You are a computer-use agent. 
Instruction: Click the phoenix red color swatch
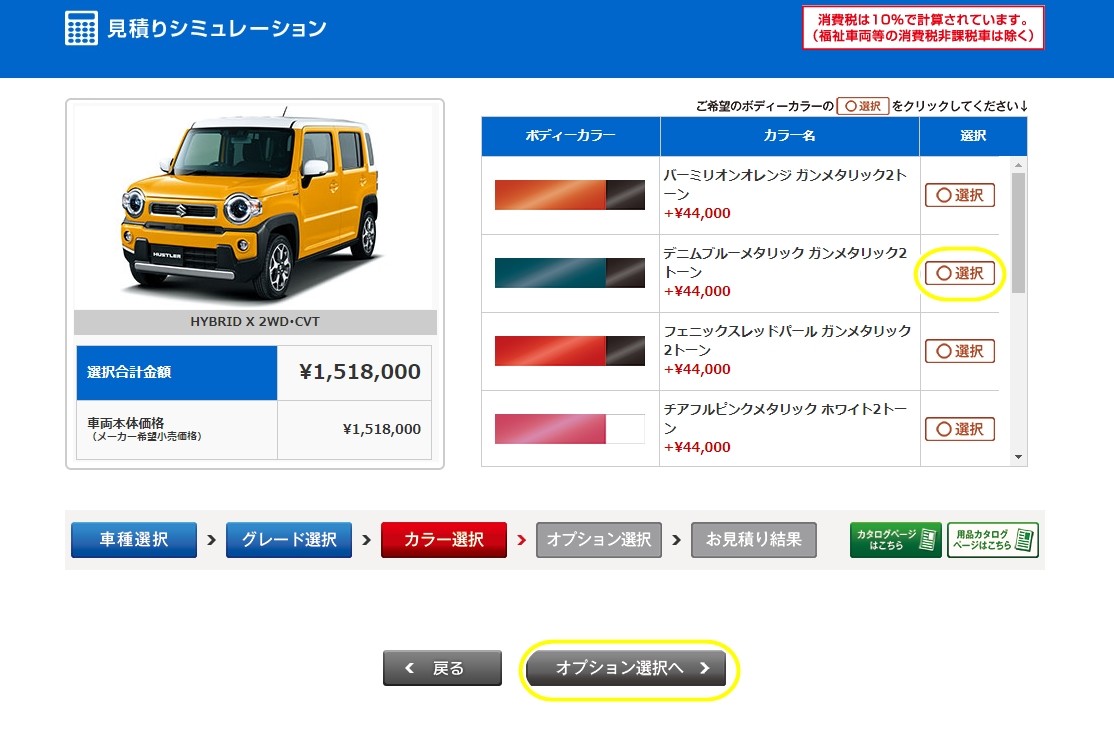pyautogui.click(x=570, y=351)
